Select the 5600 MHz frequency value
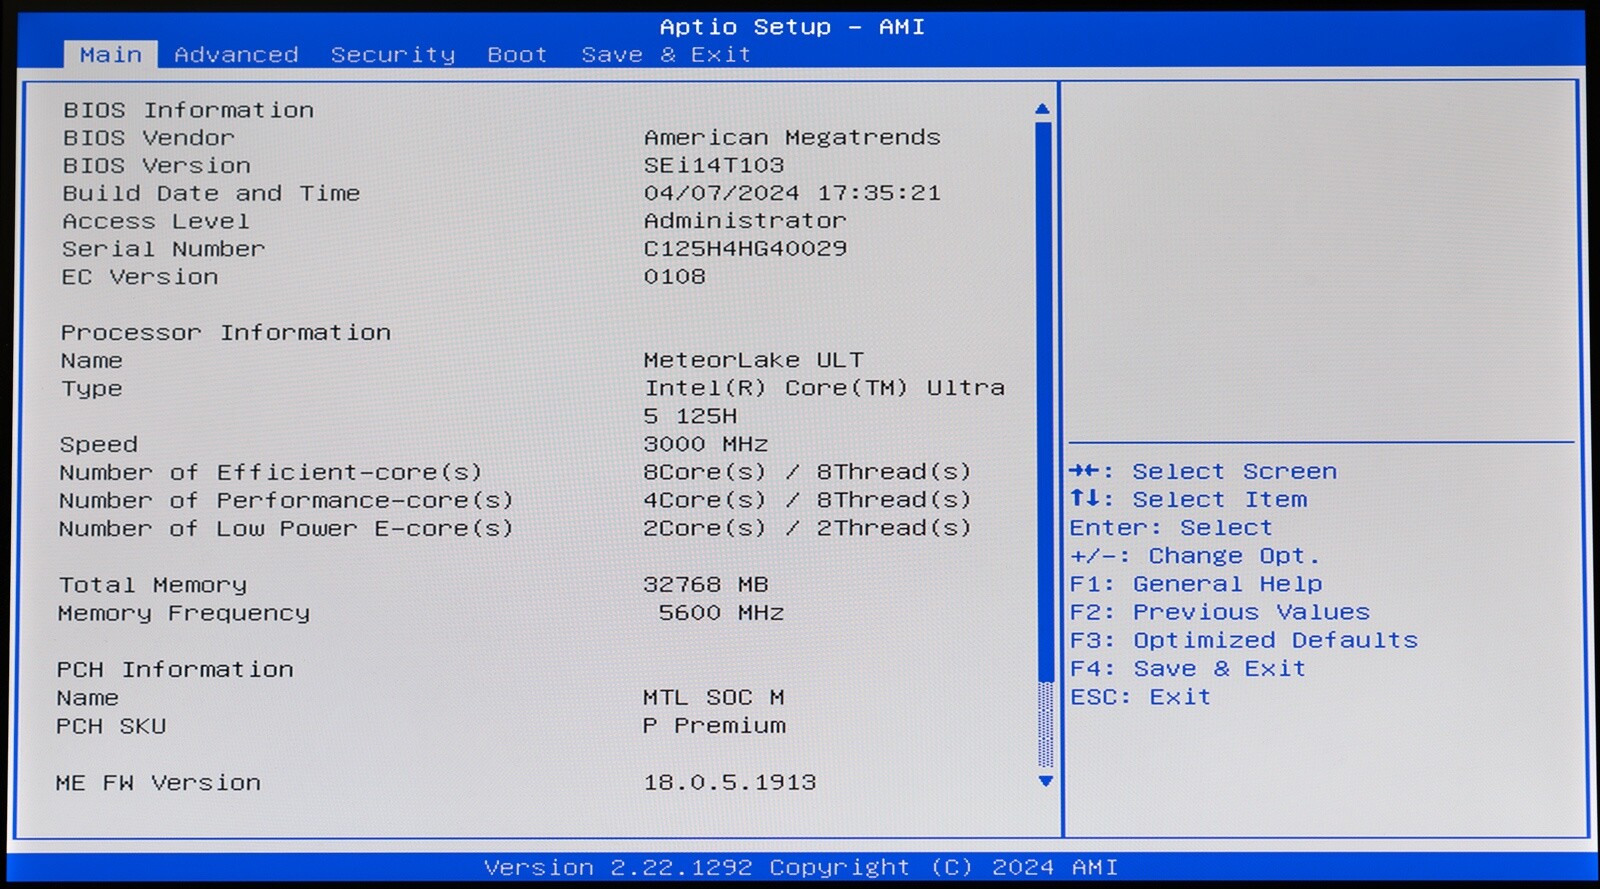This screenshot has width=1600, height=889. tap(721, 613)
